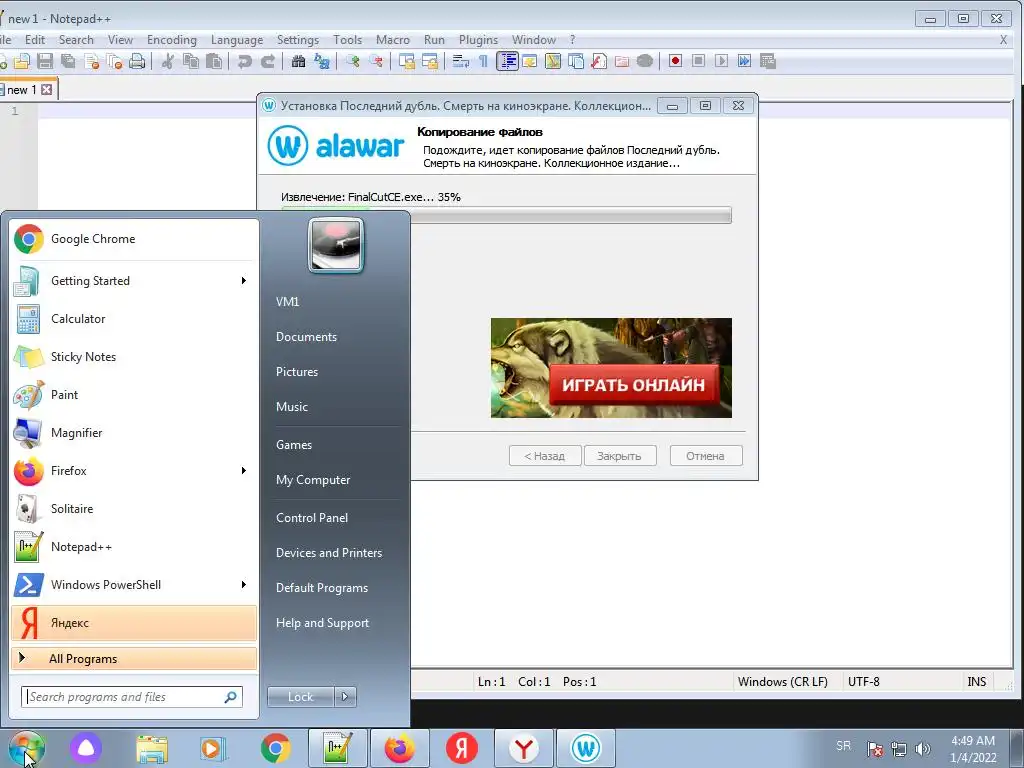Click Alice purple assistant icon on taskbar
Image resolution: width=1024 pixels, height=768 pixels.
click(x=86, y=748)
